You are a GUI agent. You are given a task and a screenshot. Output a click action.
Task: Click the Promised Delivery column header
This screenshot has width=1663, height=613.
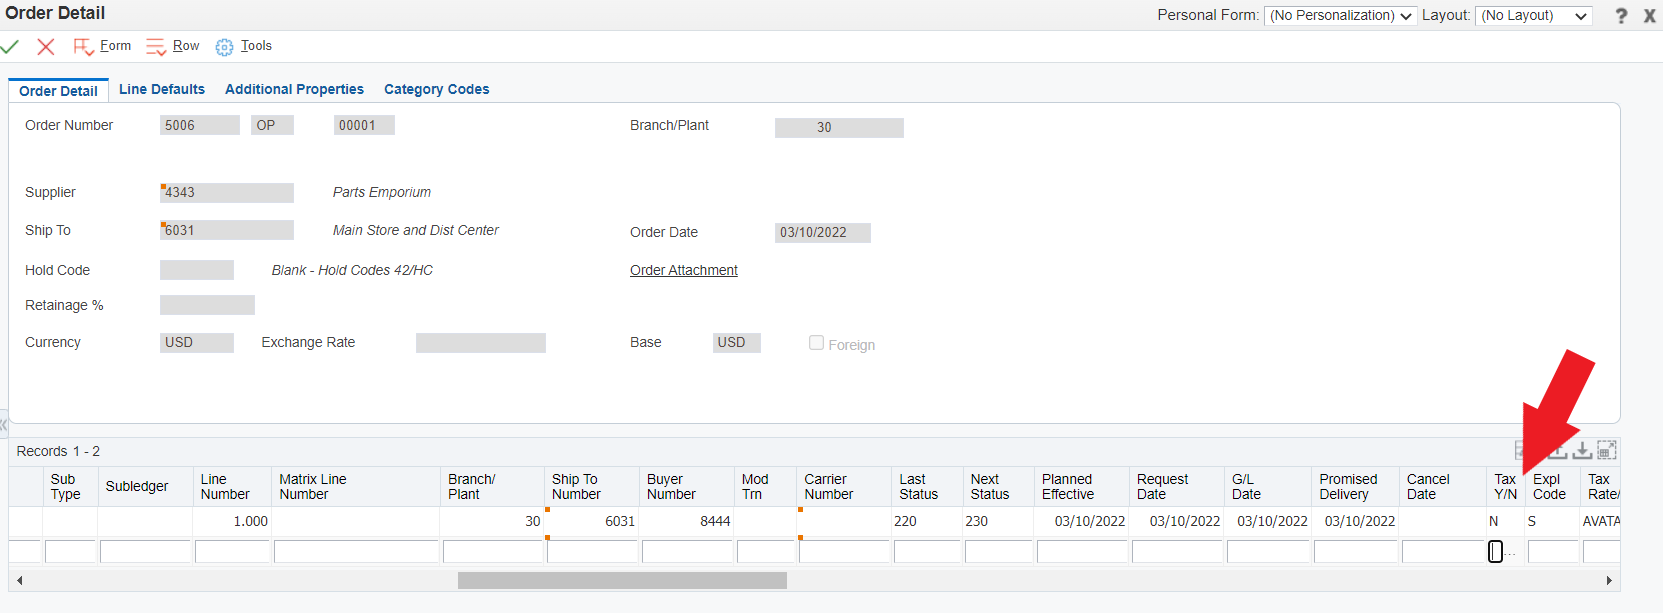(x=1355, y=487)
